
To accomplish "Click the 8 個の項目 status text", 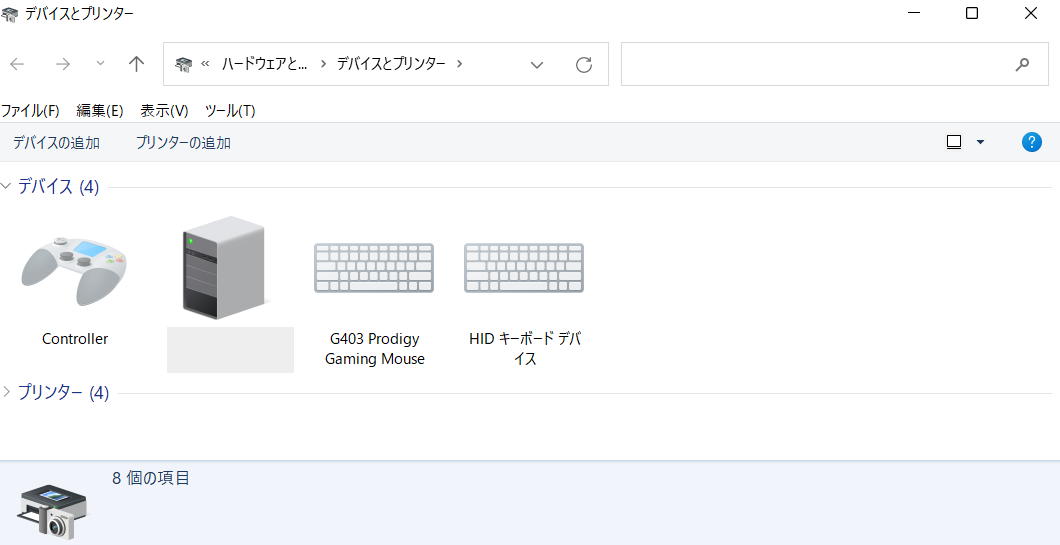I will point(151,478).
